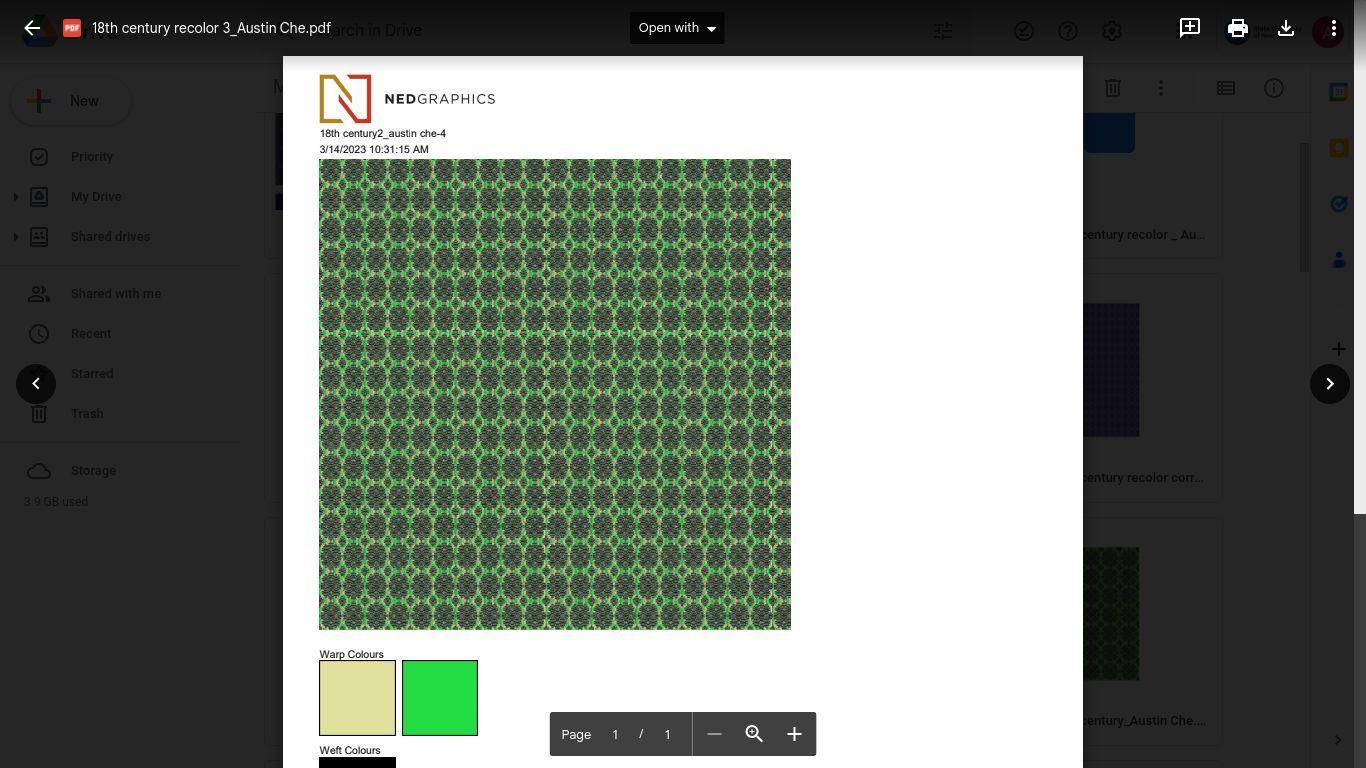Open the Drive toolbar three-dot menu
1366x768 pixels.
1161,88
